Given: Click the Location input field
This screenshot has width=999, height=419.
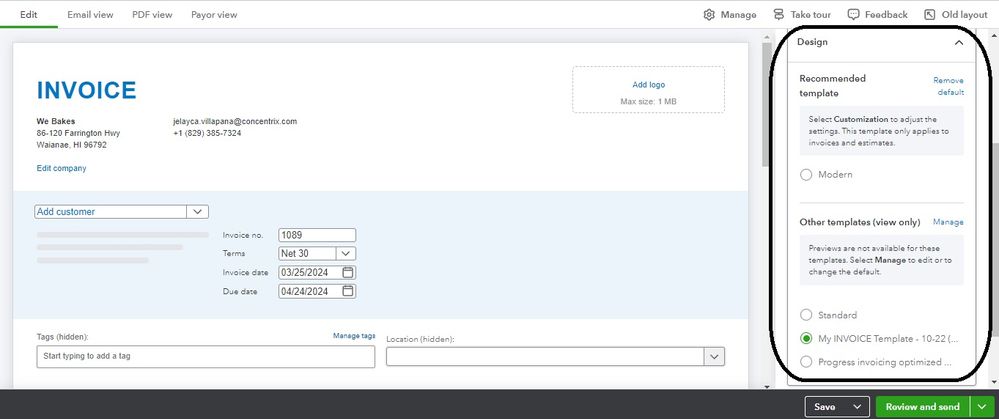Looking at the screenshot, I should 545,357.
